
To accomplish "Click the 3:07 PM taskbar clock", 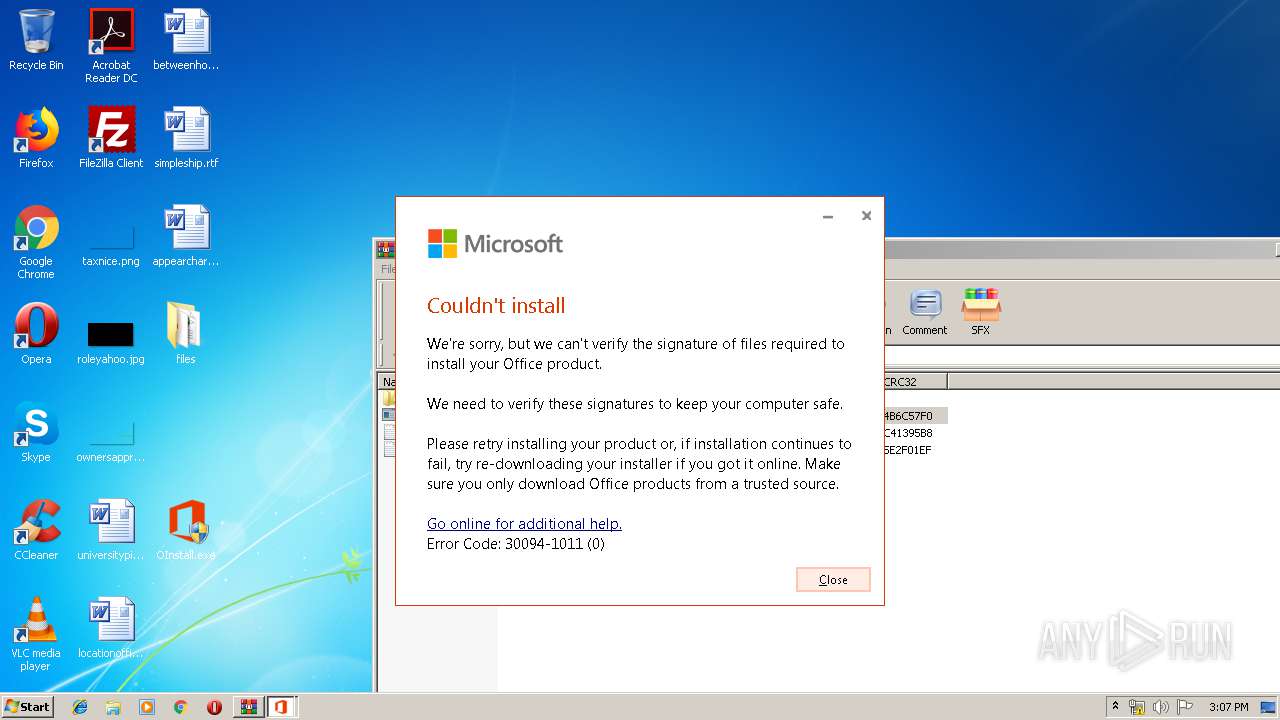I will tap(1228, 707).
